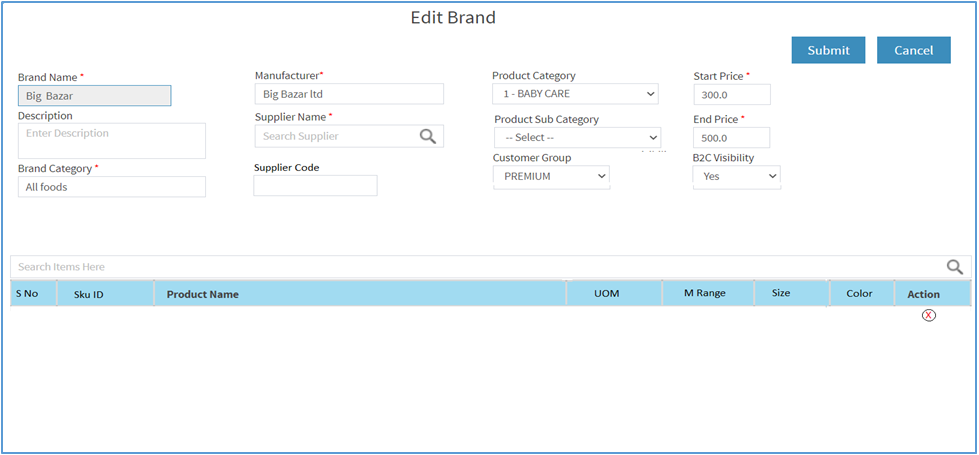
Task: Open the Product Sub Category dropdown
Action: [x=578, y=137]
